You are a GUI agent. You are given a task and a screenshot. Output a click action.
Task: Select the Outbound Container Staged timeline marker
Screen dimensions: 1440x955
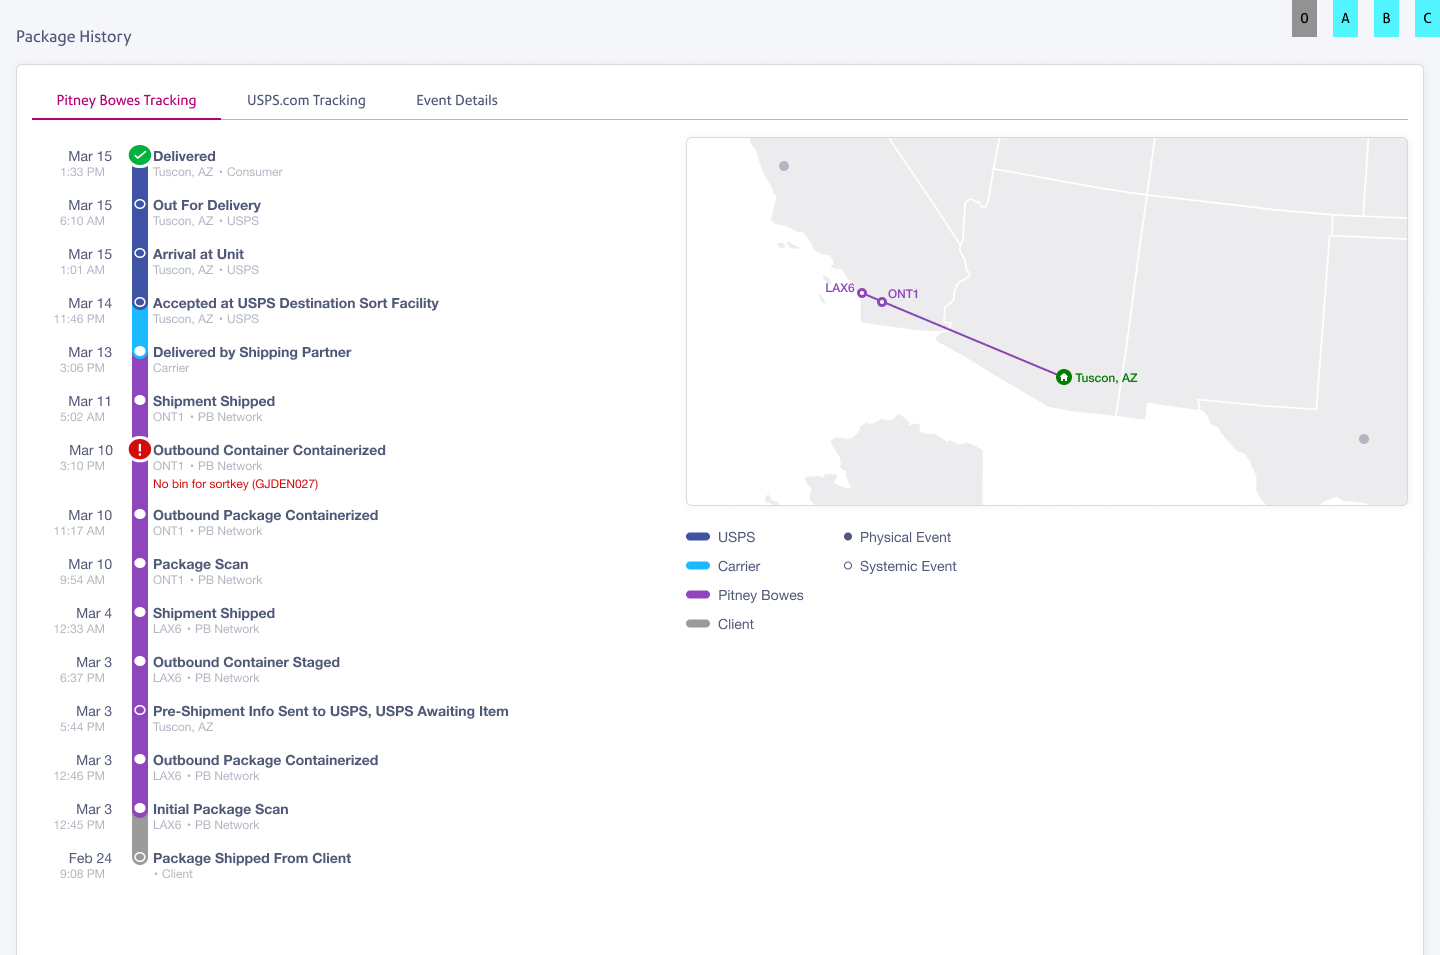[140, 661]
